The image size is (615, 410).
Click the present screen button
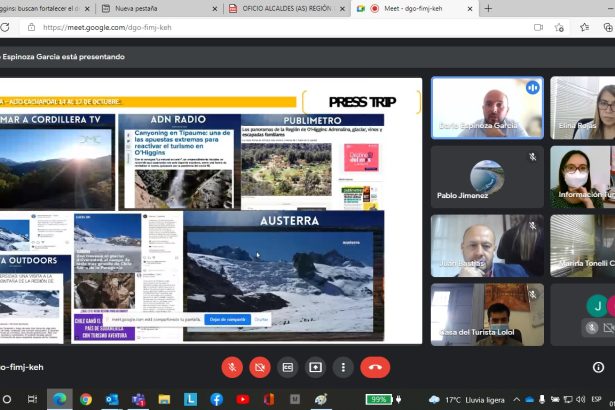click(x=315, y=367)
